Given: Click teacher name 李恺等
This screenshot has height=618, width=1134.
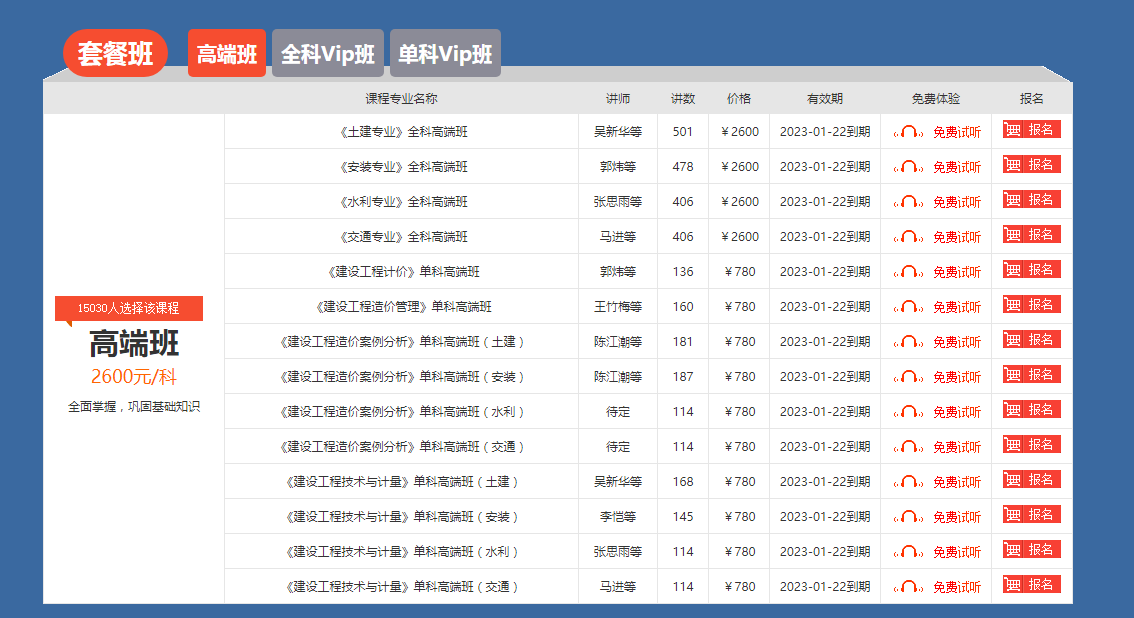Looking at the screenshot, I should point(618,518).
